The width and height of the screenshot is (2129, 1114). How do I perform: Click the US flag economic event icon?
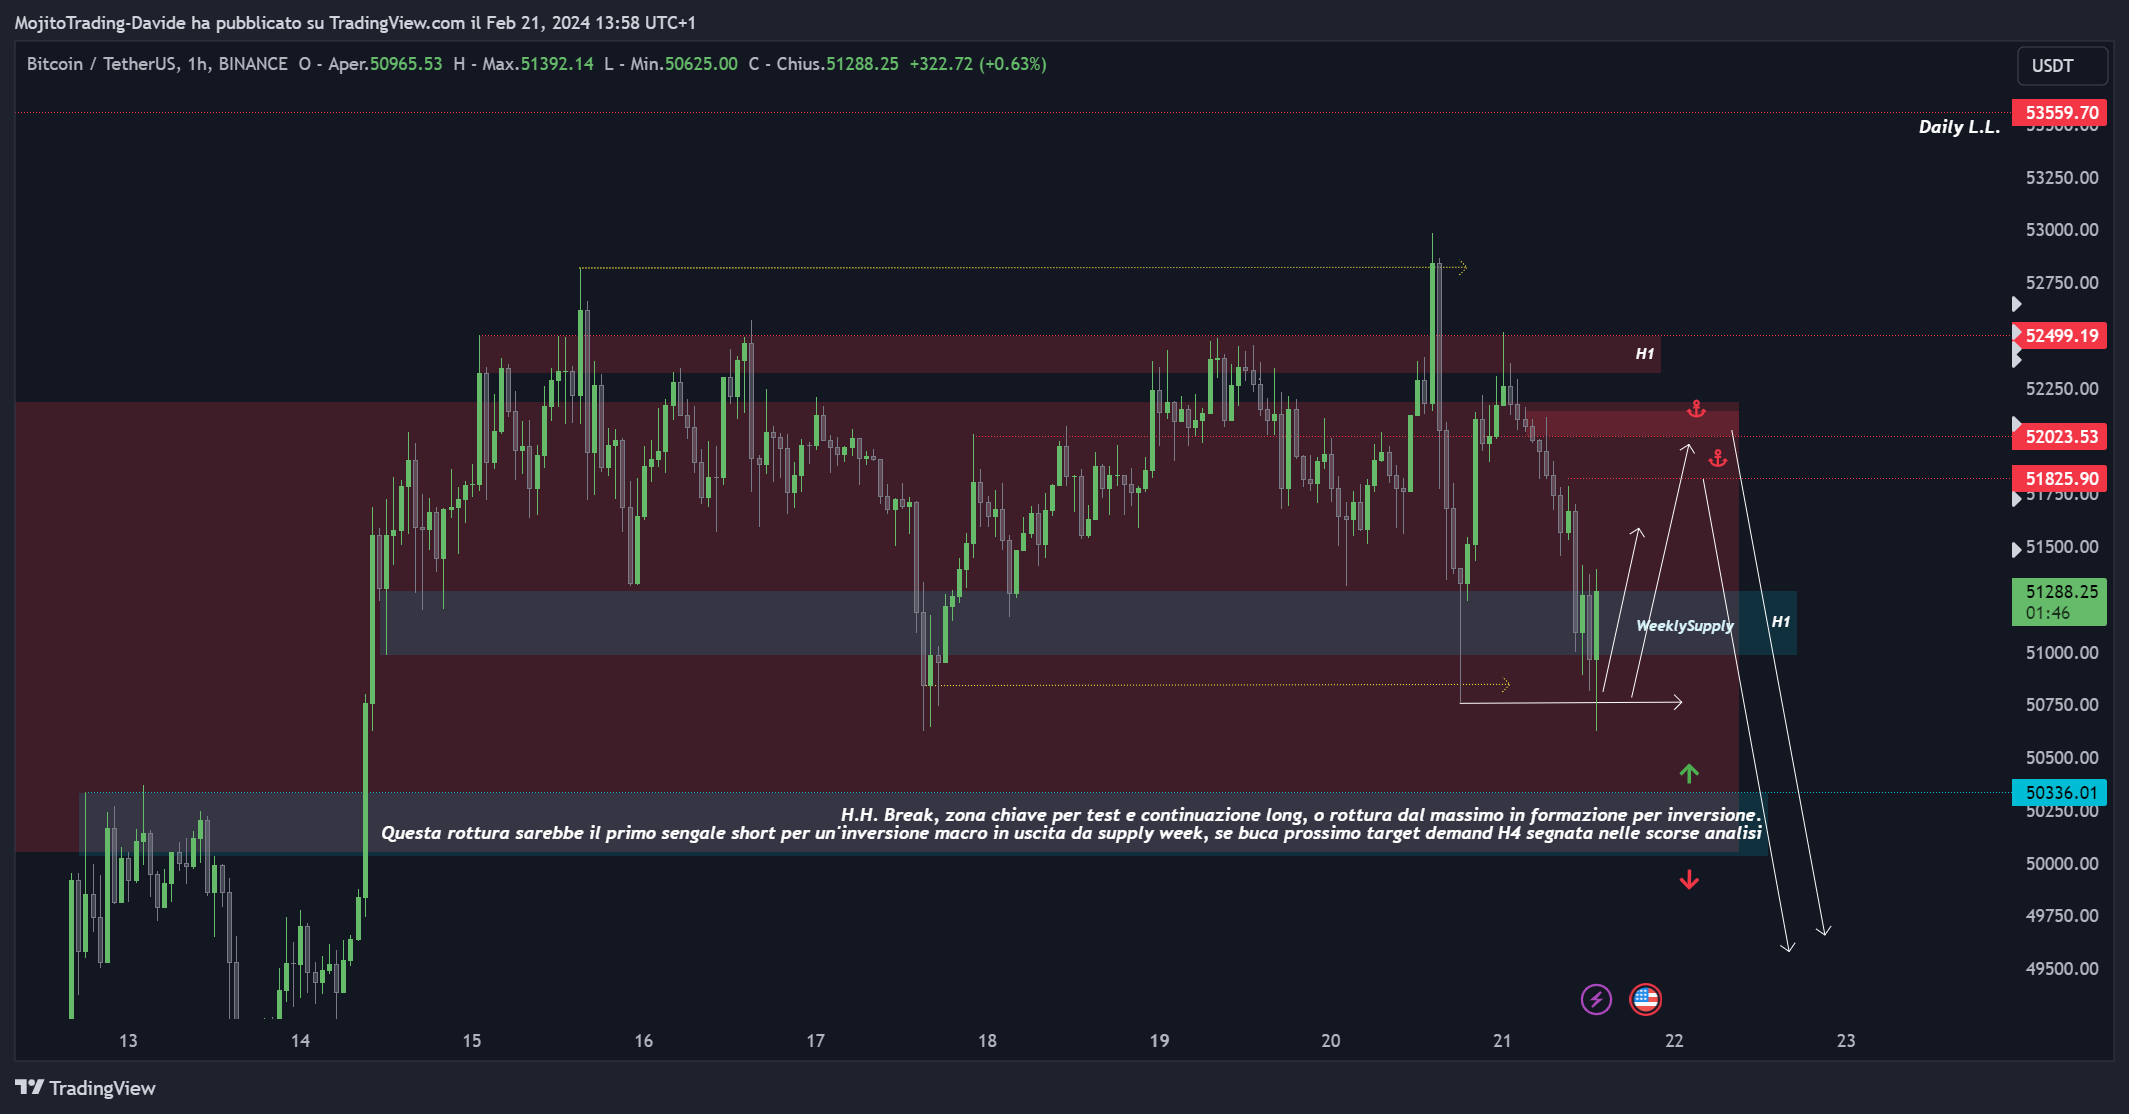1645,999
